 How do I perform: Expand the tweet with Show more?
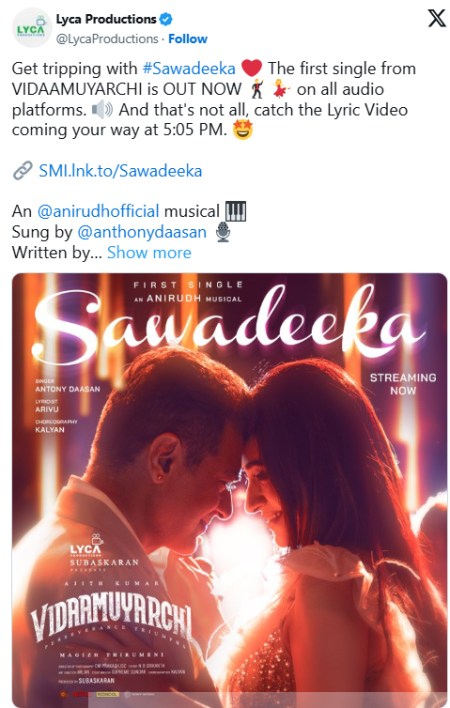pyautogui.click(x=149, y=253)
